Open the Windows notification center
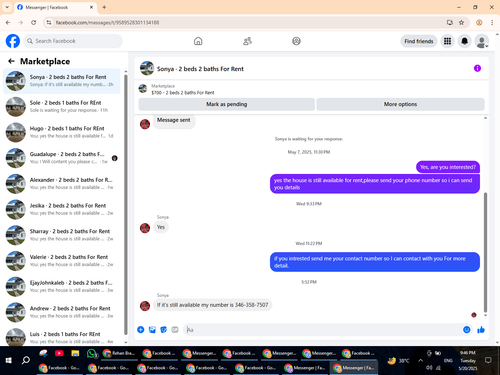Viewport: 500px width, 375px height. coord(488,360)
